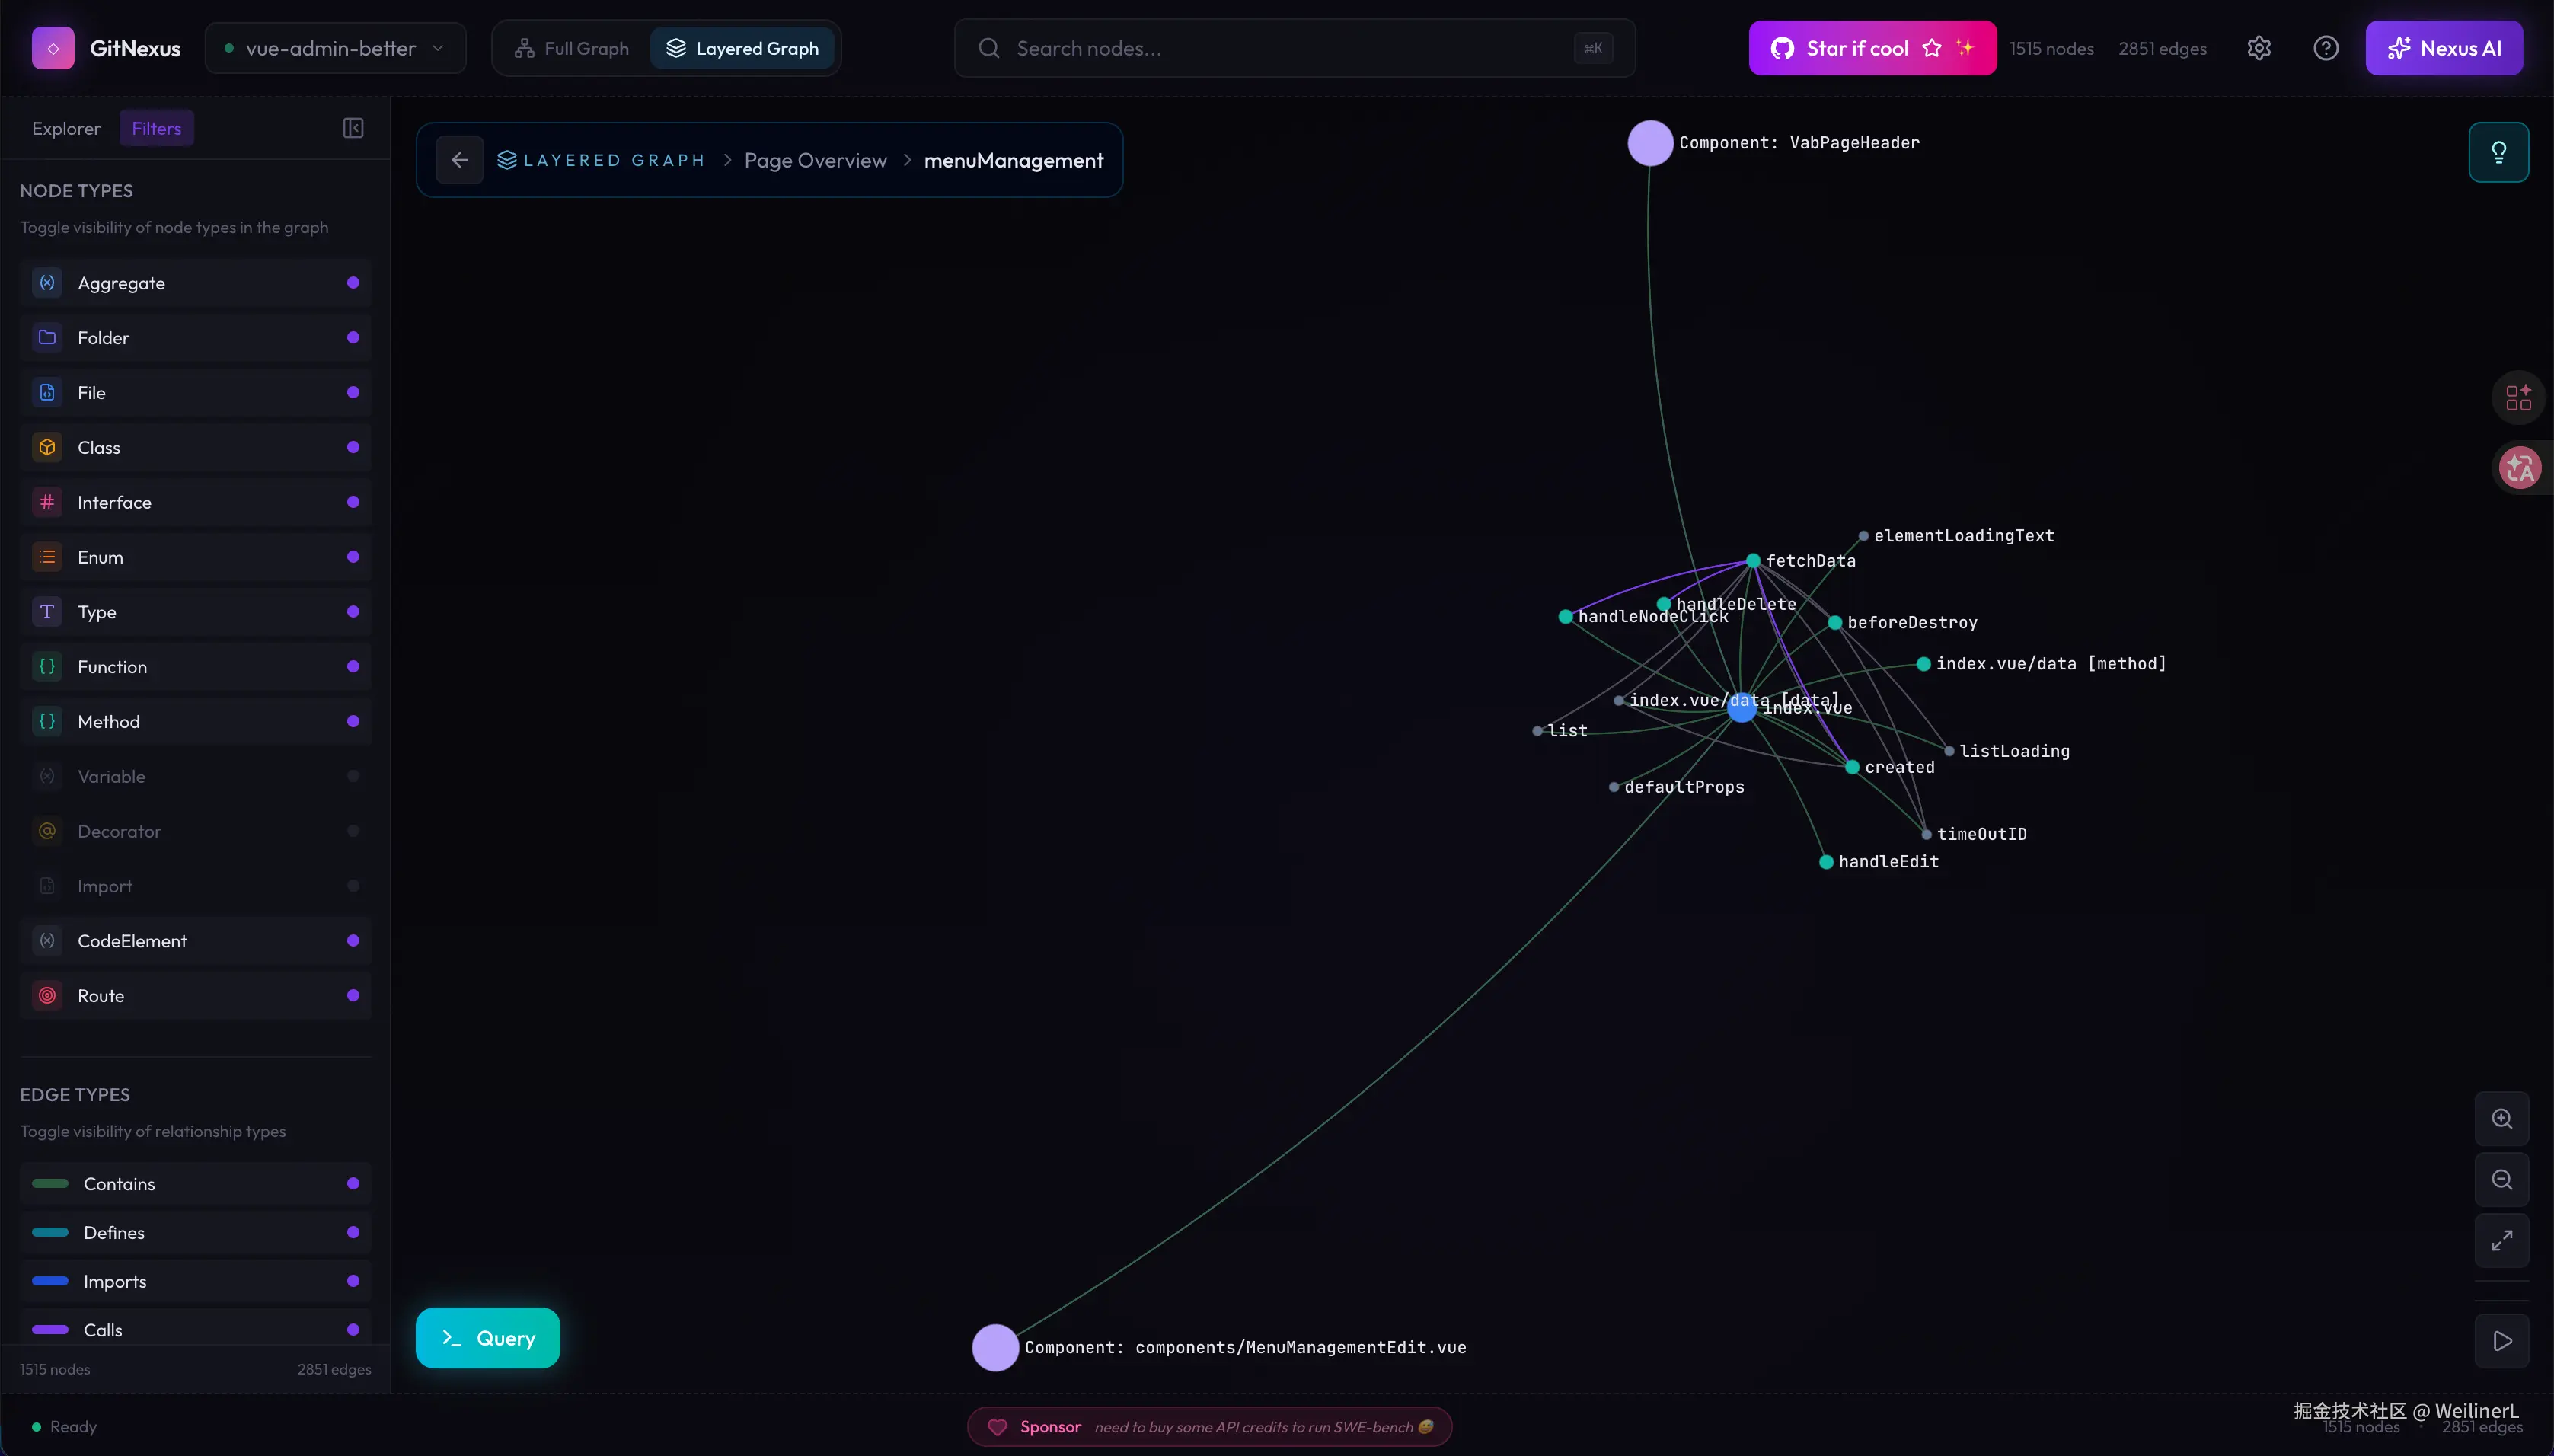2554x1456 pixels.
Task: Open the Explorer tab
Action: [x=66, y=128]
